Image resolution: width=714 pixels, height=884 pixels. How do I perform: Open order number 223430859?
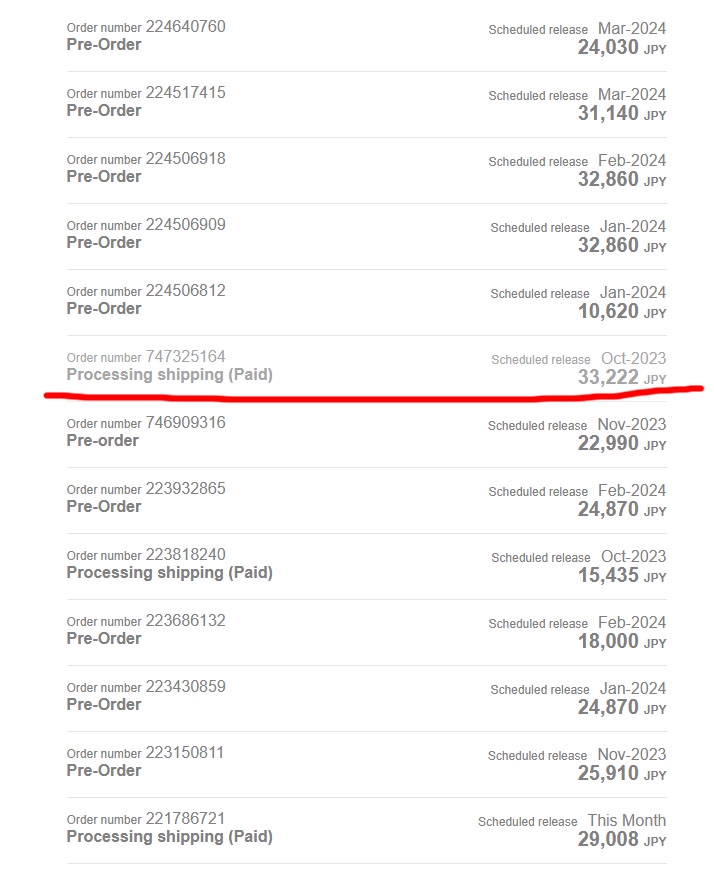click(186, 686)
